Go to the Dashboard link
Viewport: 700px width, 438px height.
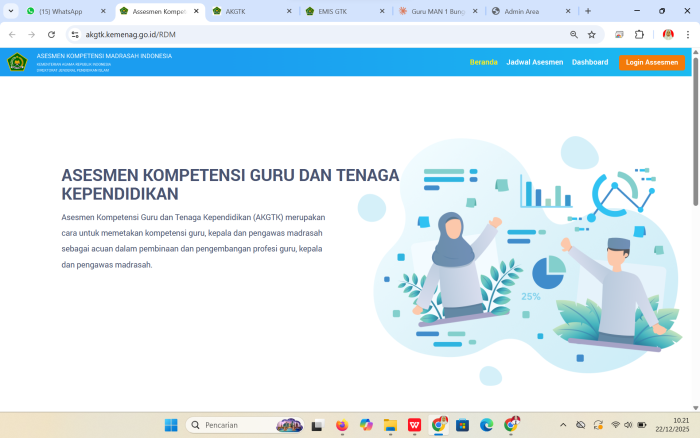click(x=590, y=62)
